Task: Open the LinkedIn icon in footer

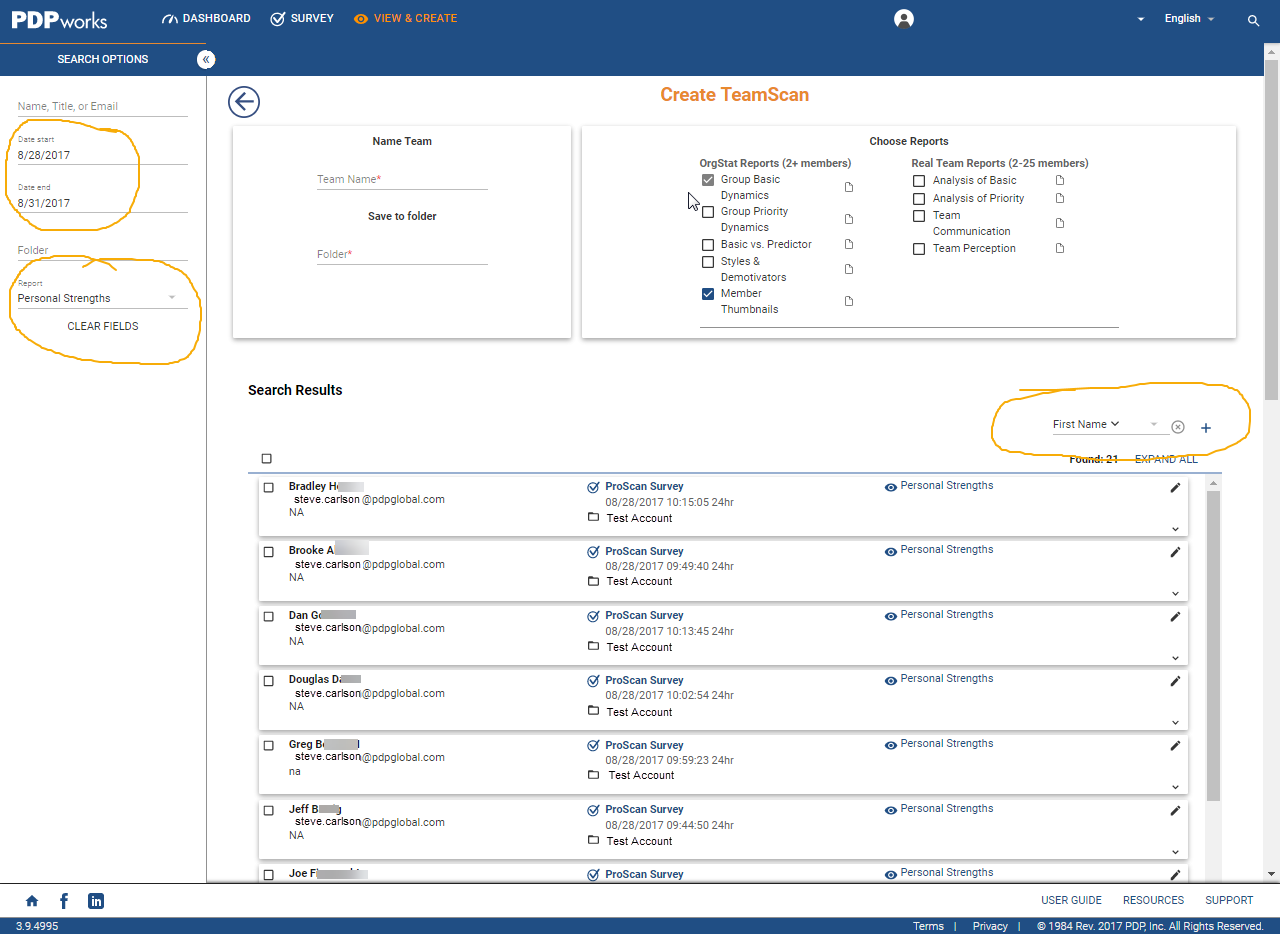Action: (96, 901)
